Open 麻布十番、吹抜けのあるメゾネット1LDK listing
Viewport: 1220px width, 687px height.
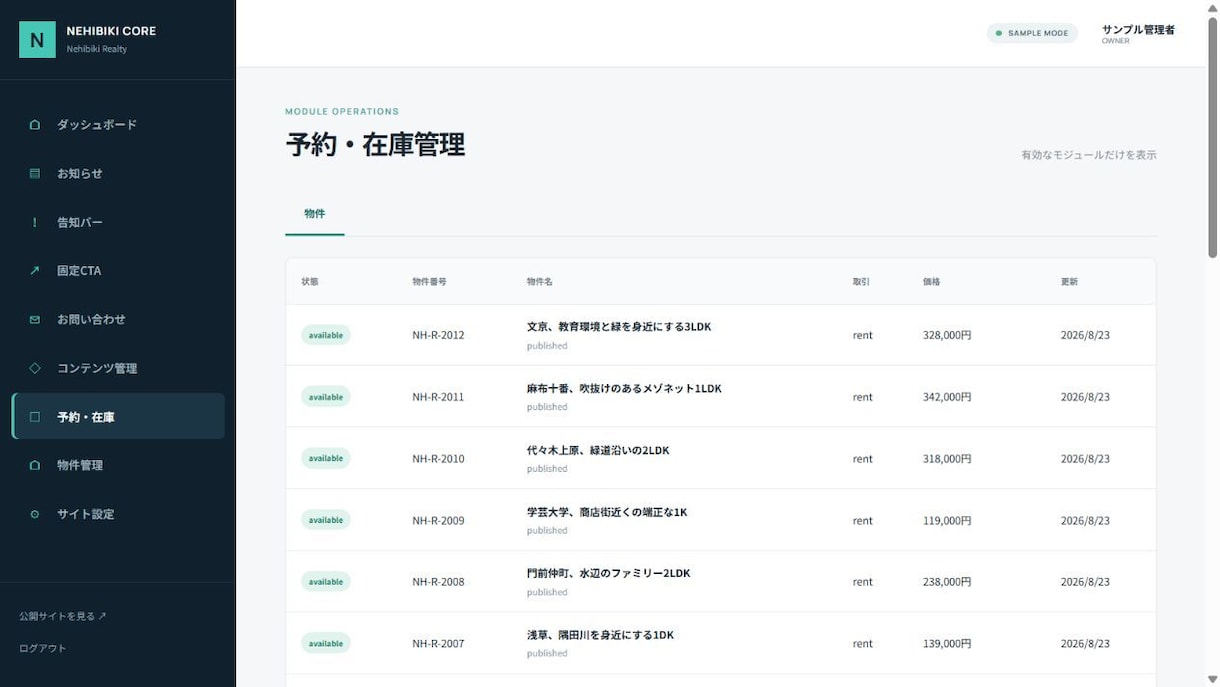pyautogui.click(x=624, y=389)
